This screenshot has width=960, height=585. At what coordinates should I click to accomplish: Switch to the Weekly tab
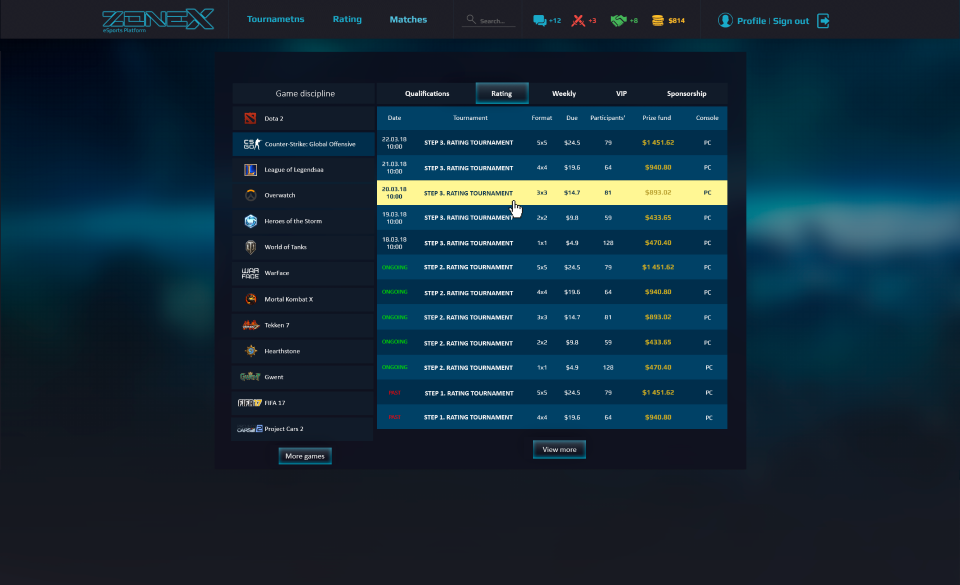tap(564, 94)
